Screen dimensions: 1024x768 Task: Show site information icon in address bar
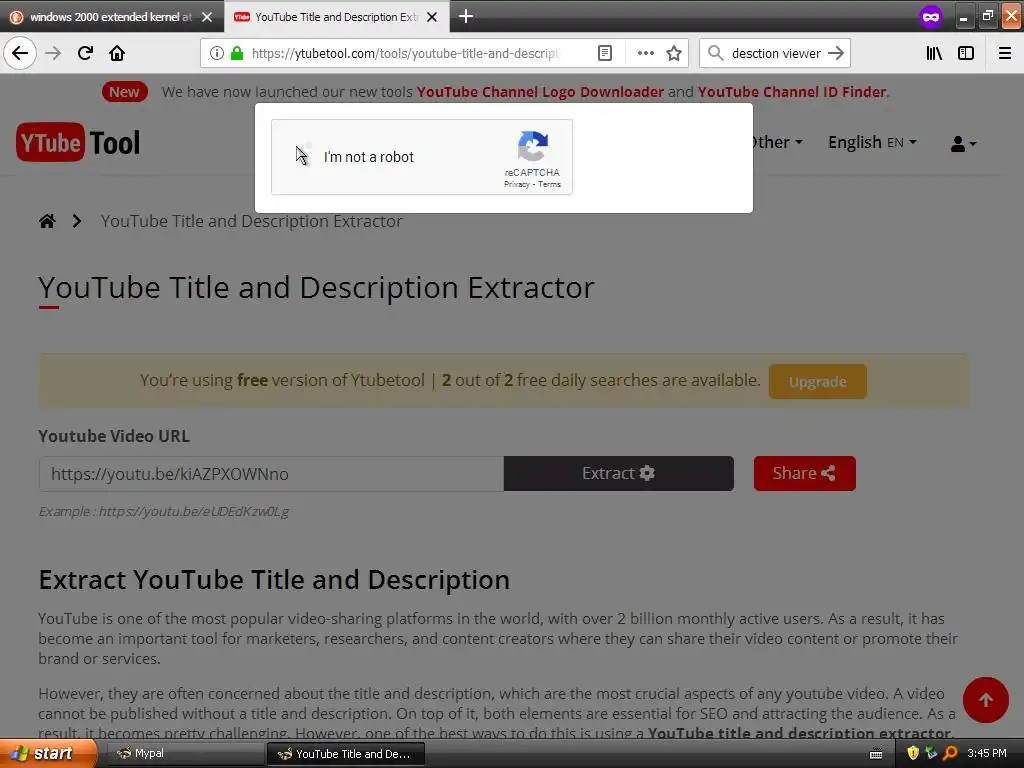217,53
